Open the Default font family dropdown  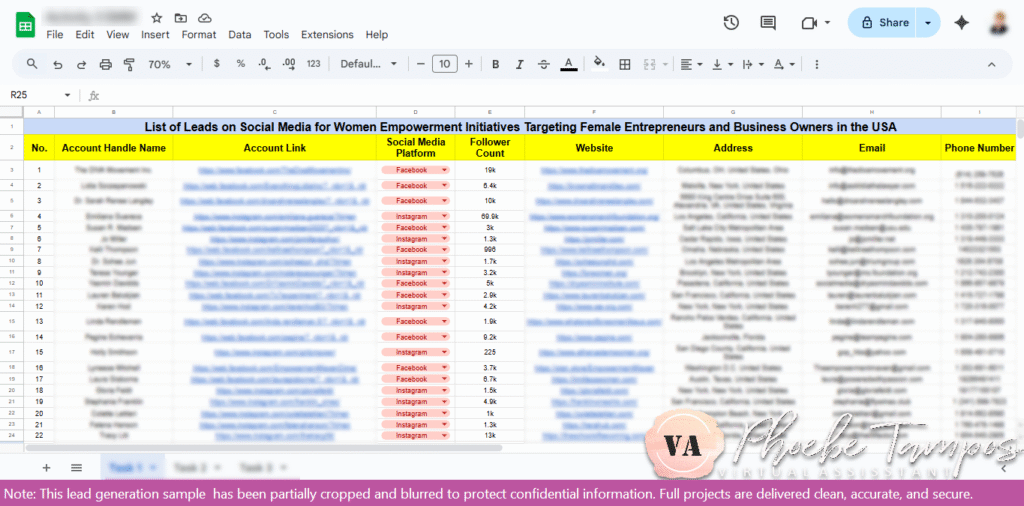(369, 64)
